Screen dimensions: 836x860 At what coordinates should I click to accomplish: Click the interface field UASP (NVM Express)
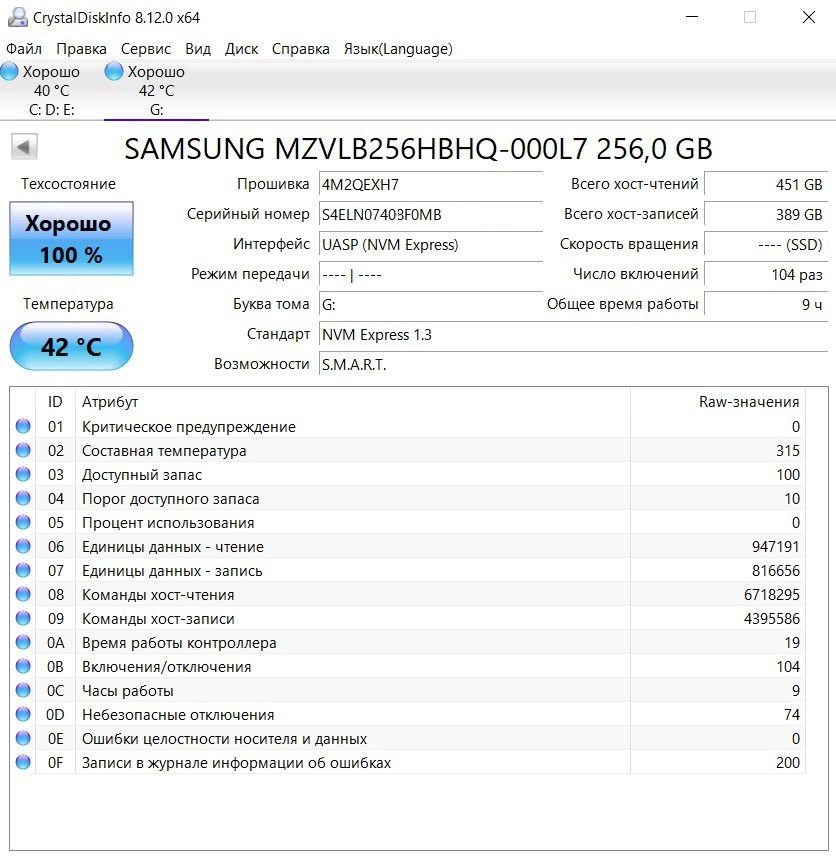(431, 245)
